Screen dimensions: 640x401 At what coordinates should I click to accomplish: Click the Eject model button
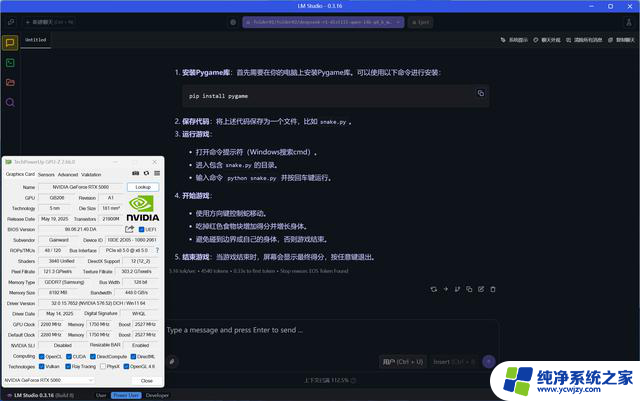click(x=420, y=22)
